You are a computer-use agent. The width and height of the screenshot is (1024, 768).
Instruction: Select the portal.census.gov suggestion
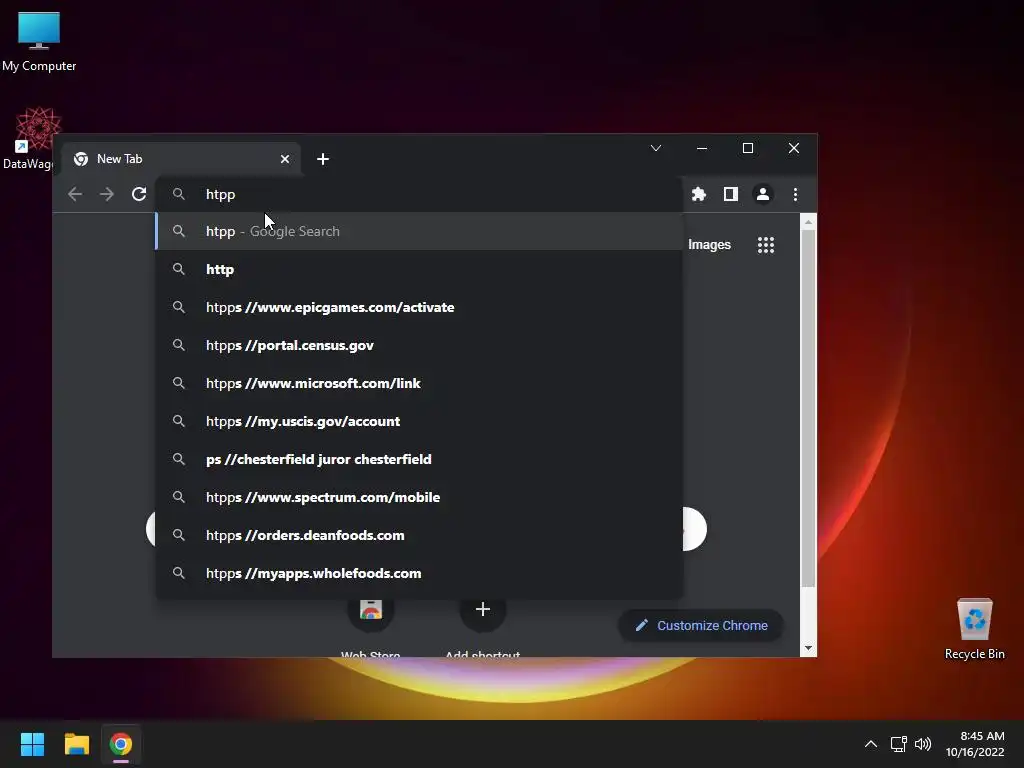(x=419, y=345)
